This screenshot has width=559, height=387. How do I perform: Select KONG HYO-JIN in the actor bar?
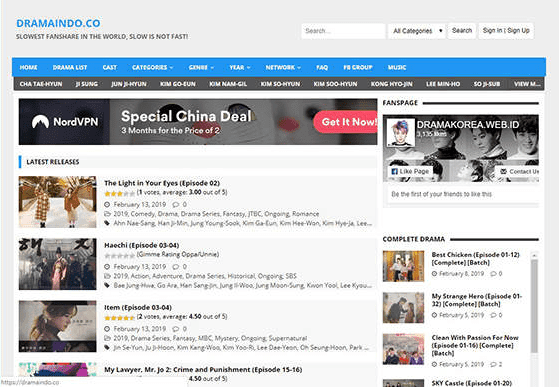pos(391,84)
